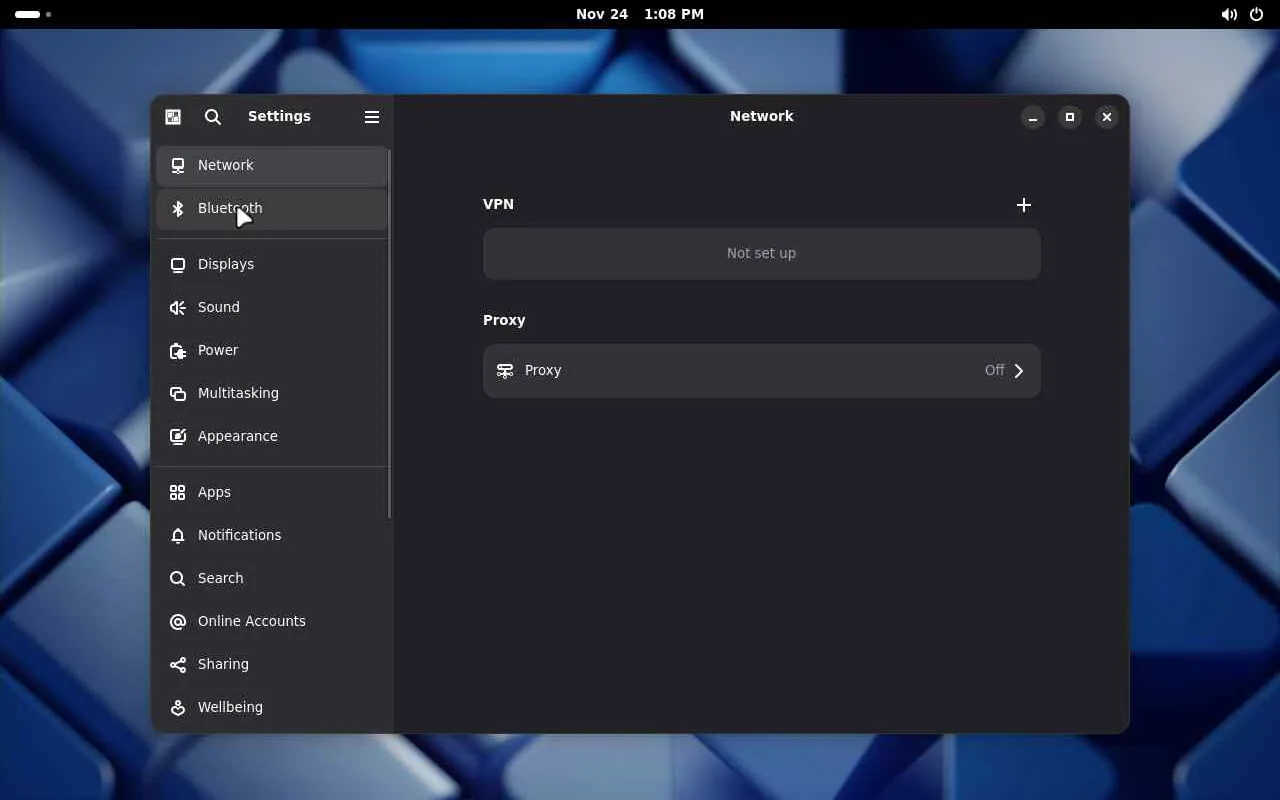Open Wellbeing settings
1280x800 pixels.
pyautogui.click(x=272, y=707)
